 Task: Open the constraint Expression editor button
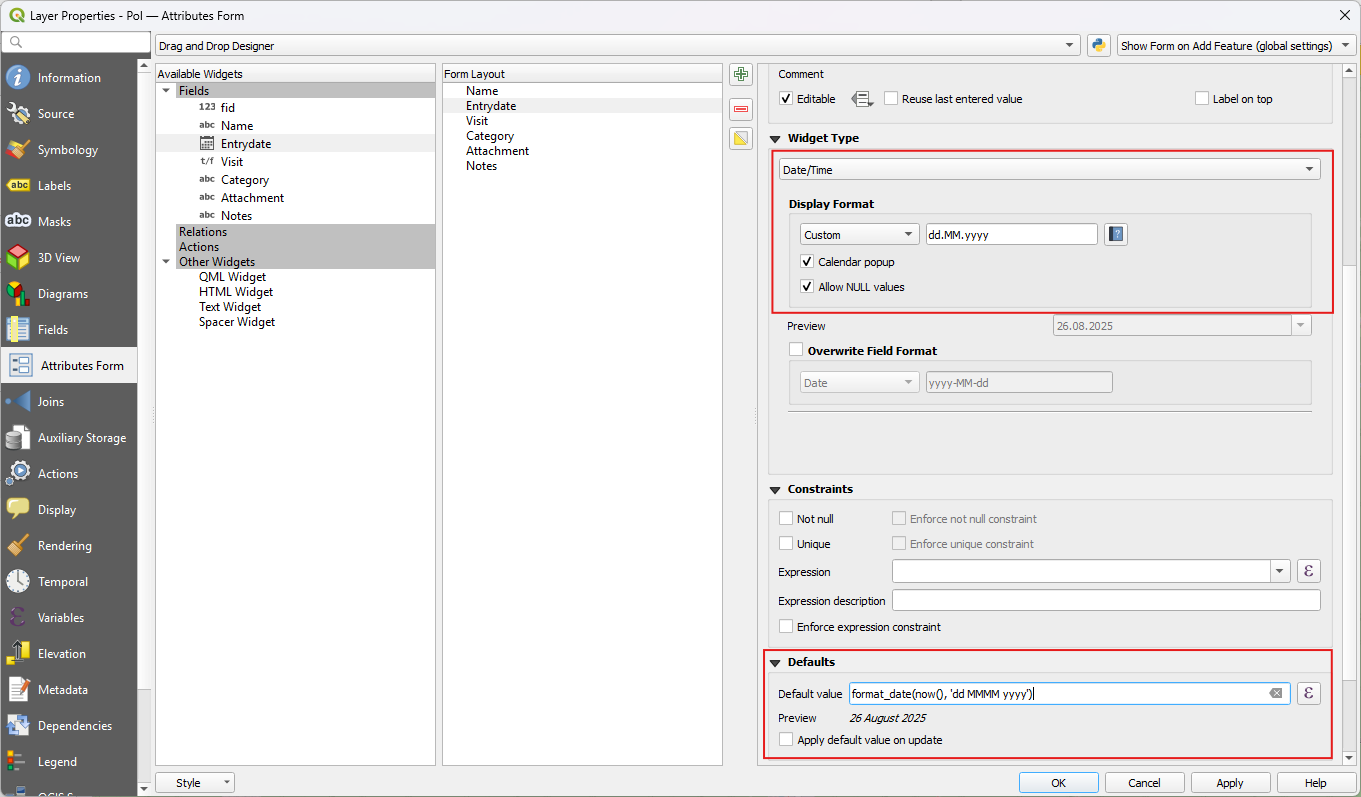pyautogui.click(x=1308, y=571)
